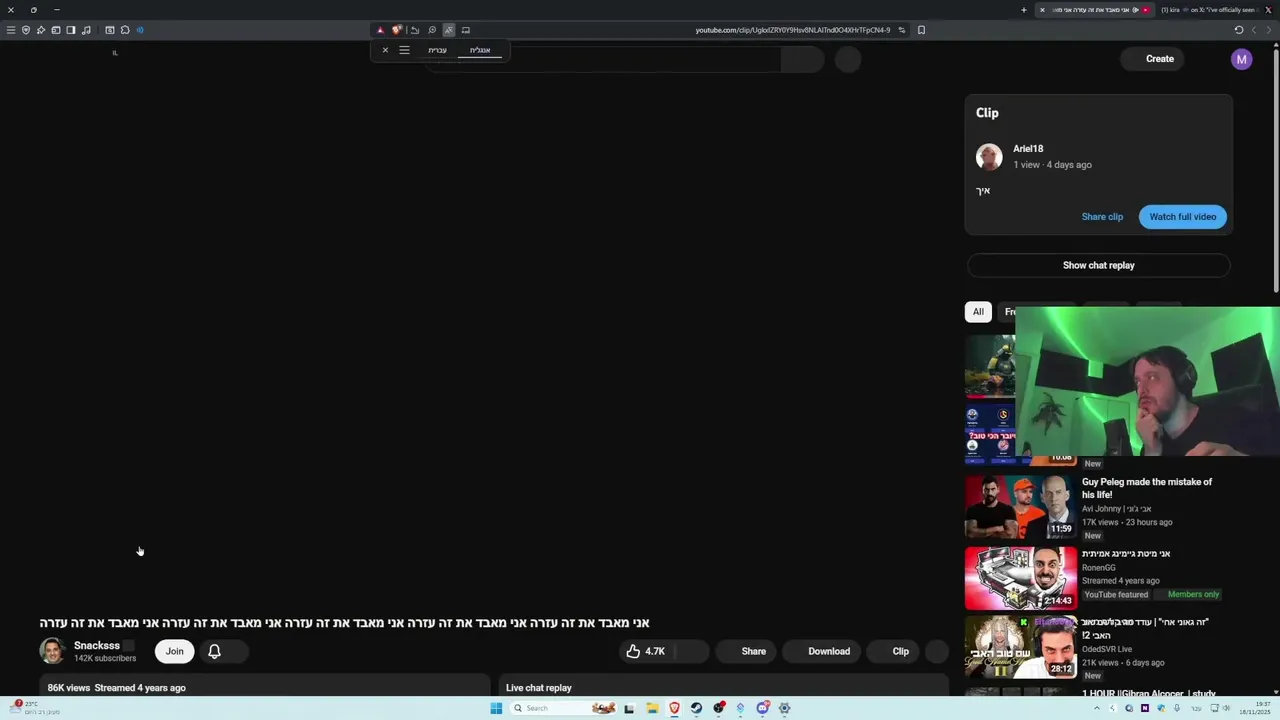Open the extensions puzzle icon
Screen dimensions: 1280x720
125,30
